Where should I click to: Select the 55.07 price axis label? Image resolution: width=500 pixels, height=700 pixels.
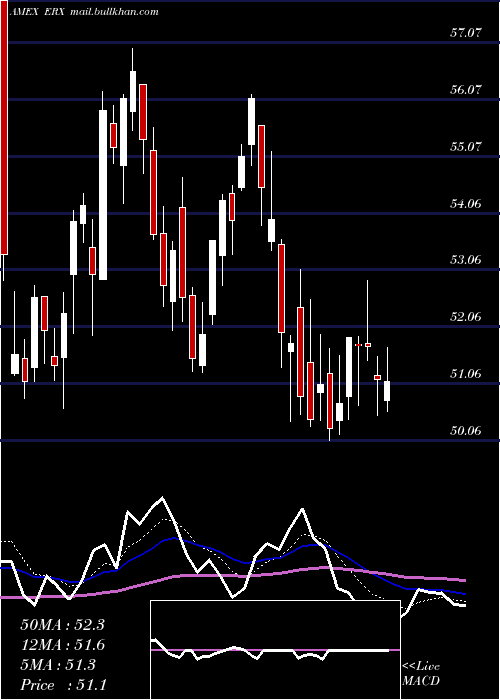point(467,146)
